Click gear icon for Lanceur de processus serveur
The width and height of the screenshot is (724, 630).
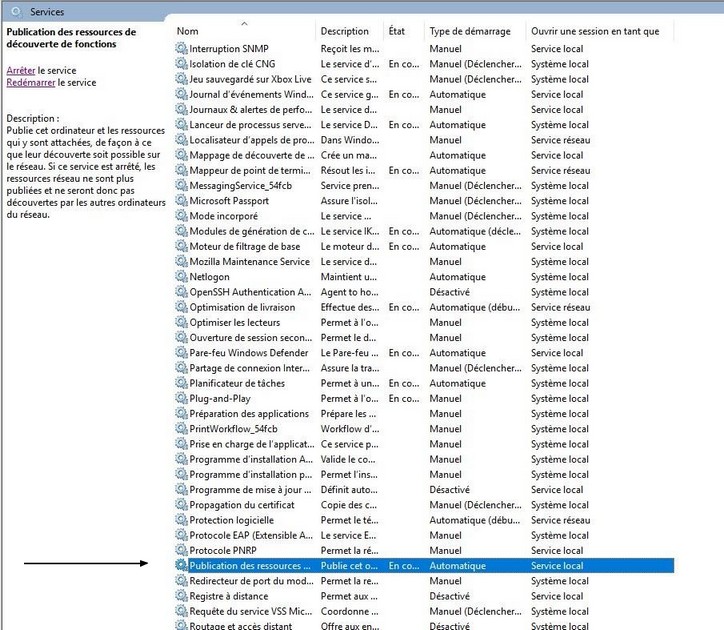tap(181, 124)
